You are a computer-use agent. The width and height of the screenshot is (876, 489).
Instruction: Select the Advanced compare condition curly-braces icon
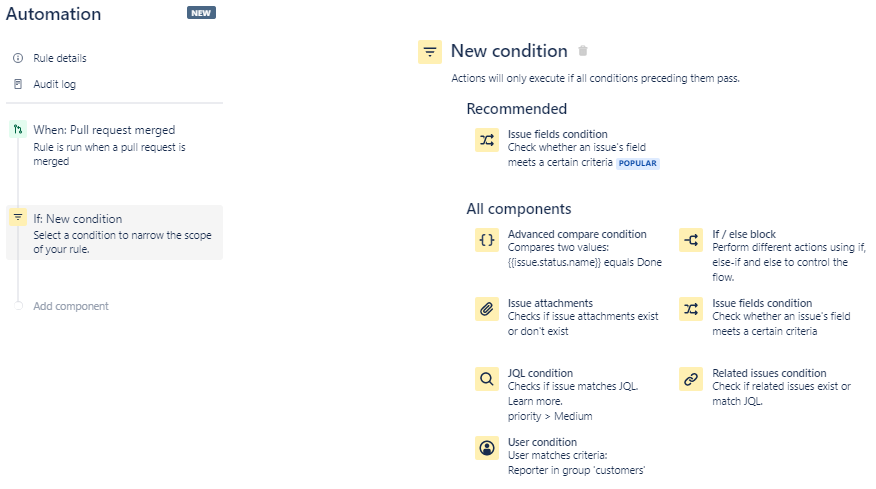point(486,240)
